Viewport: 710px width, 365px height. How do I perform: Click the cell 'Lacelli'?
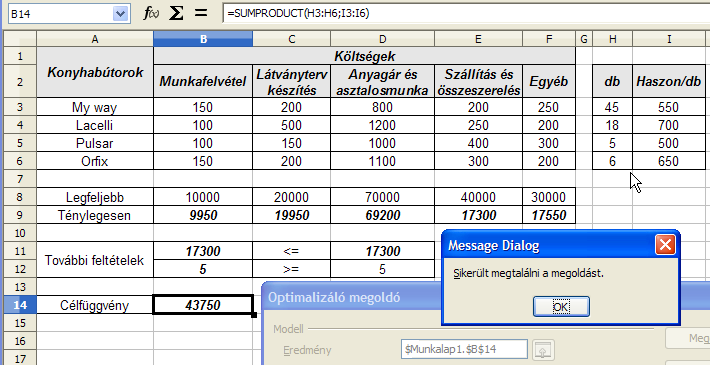[x=95, y=125]
